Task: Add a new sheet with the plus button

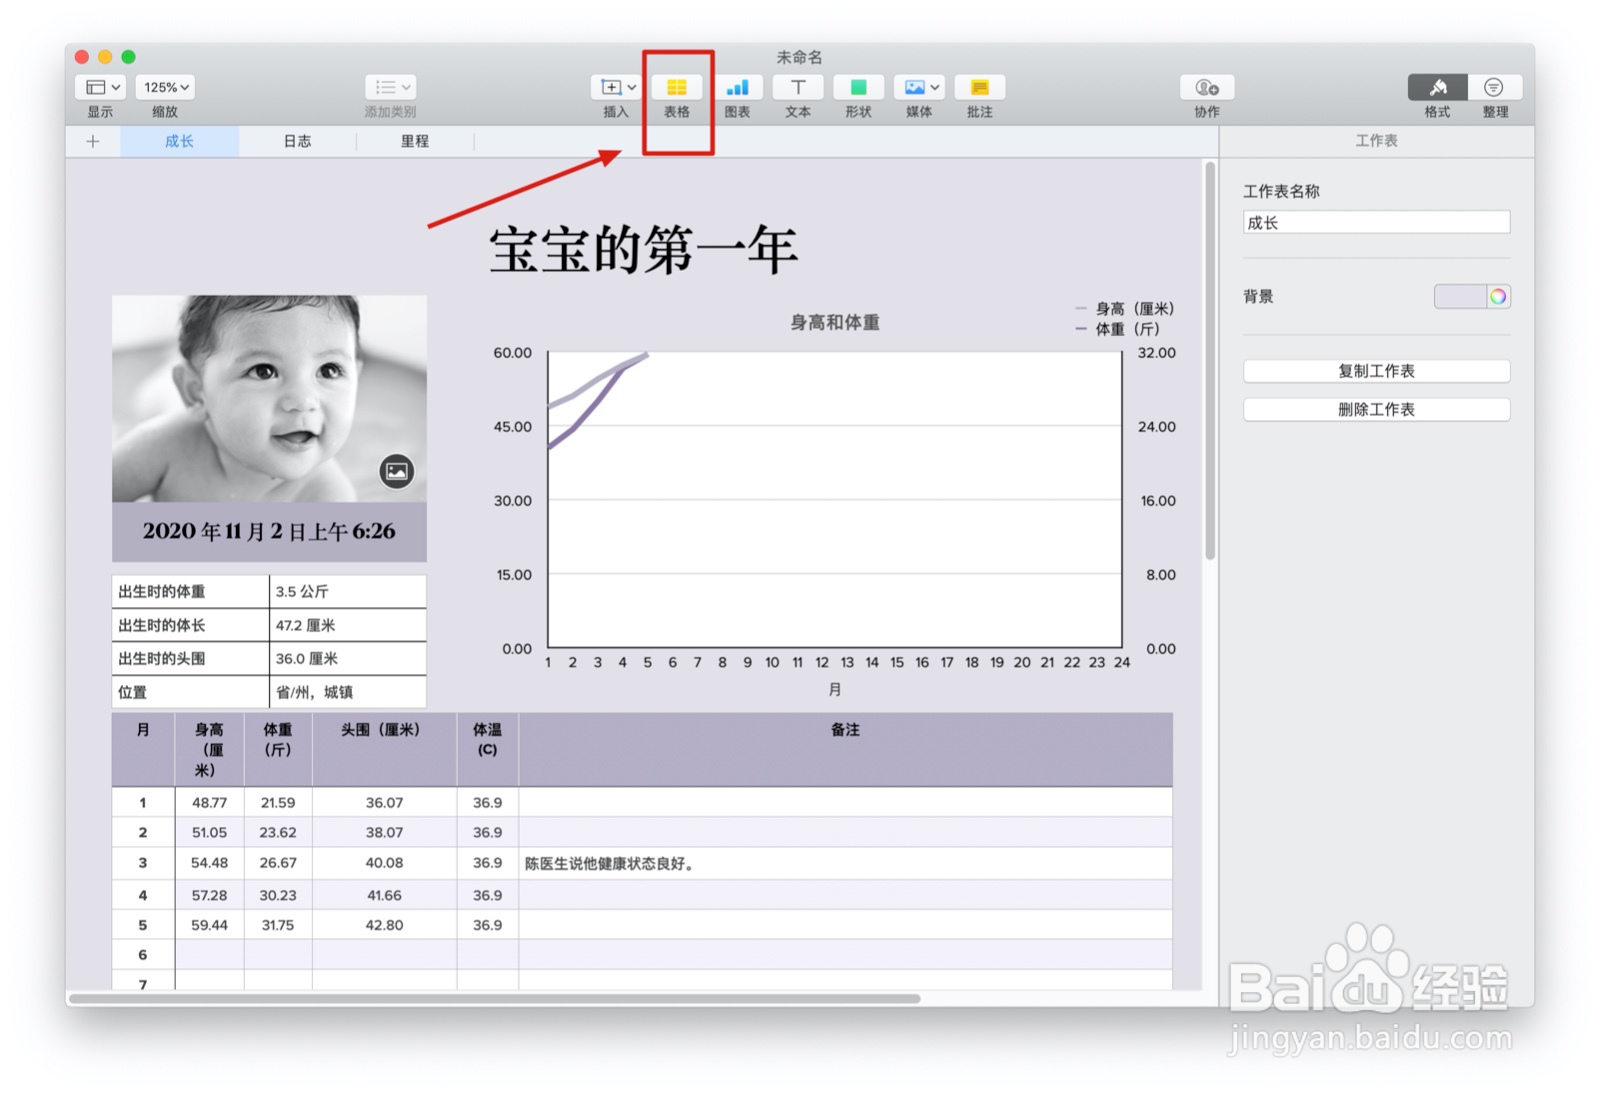Action: pos(92,141)
